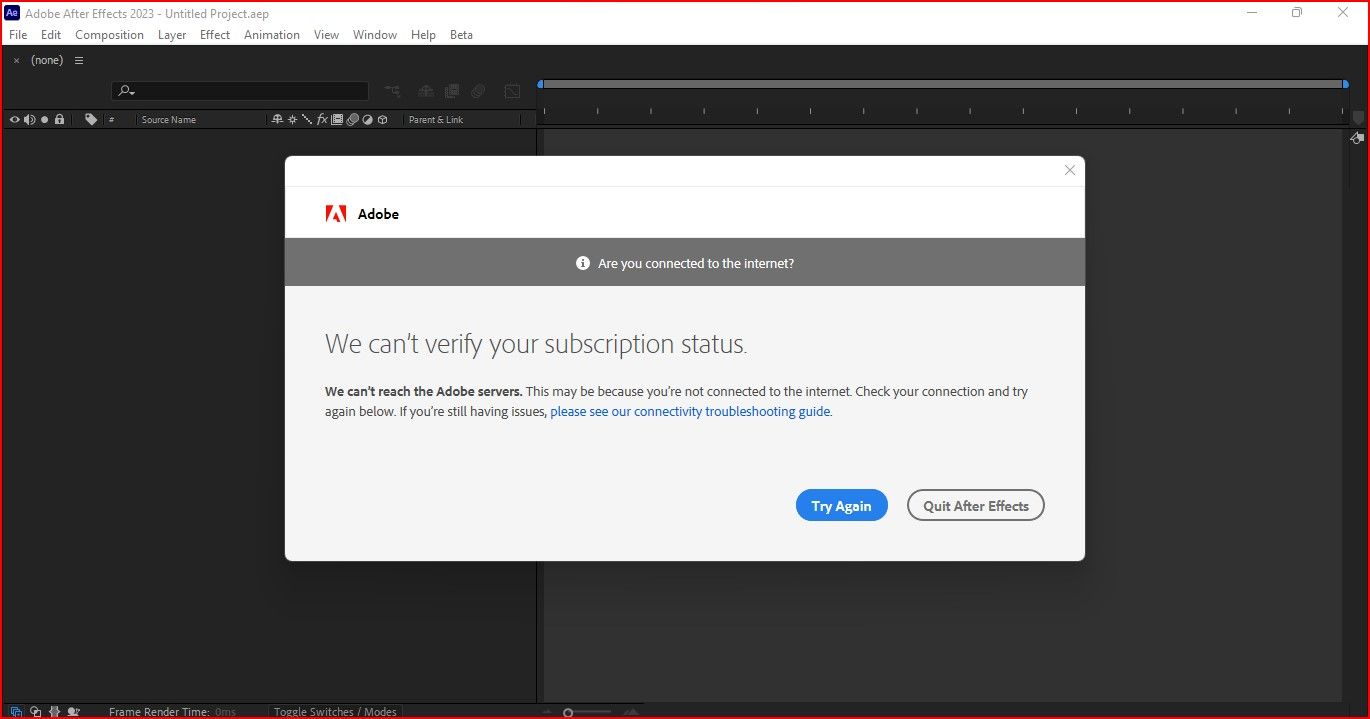Open the timeline panel hamburger menu
Screen dimensions: 1370x719
coord(79,60)
